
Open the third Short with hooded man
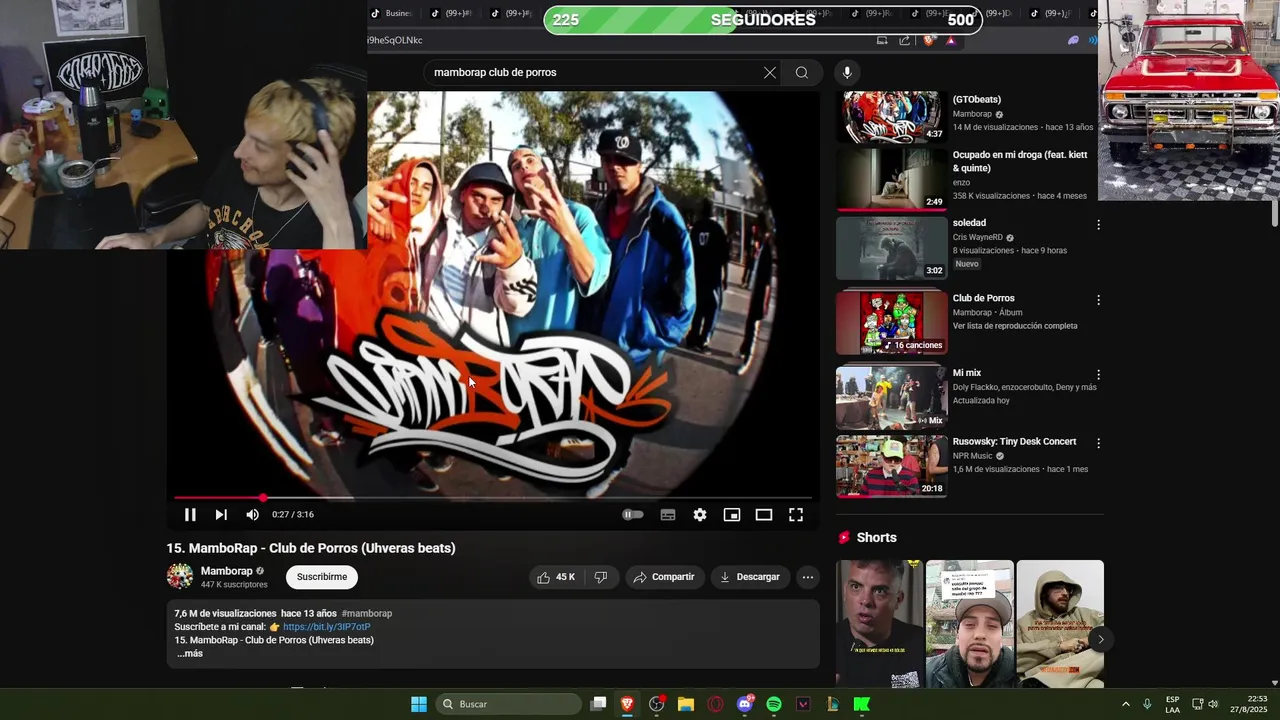[1060, 624]
